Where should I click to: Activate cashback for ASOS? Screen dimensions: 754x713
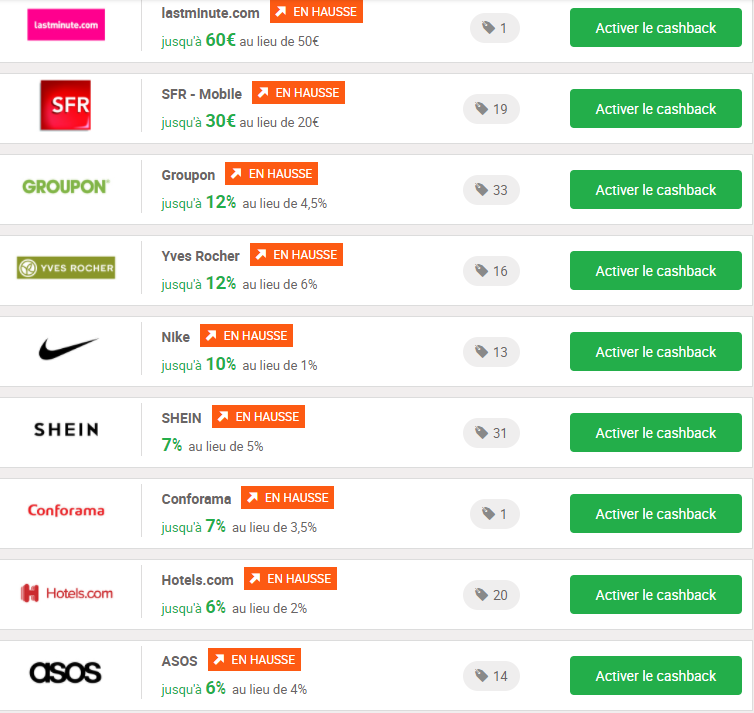[656, 675]
